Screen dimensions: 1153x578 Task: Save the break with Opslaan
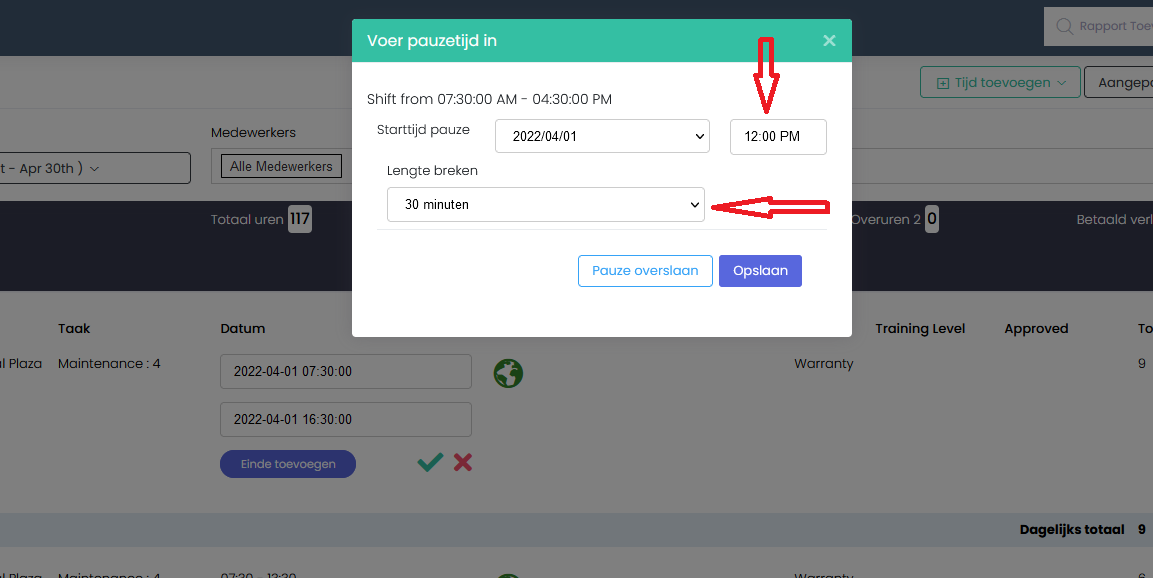(x=760, y=271)
